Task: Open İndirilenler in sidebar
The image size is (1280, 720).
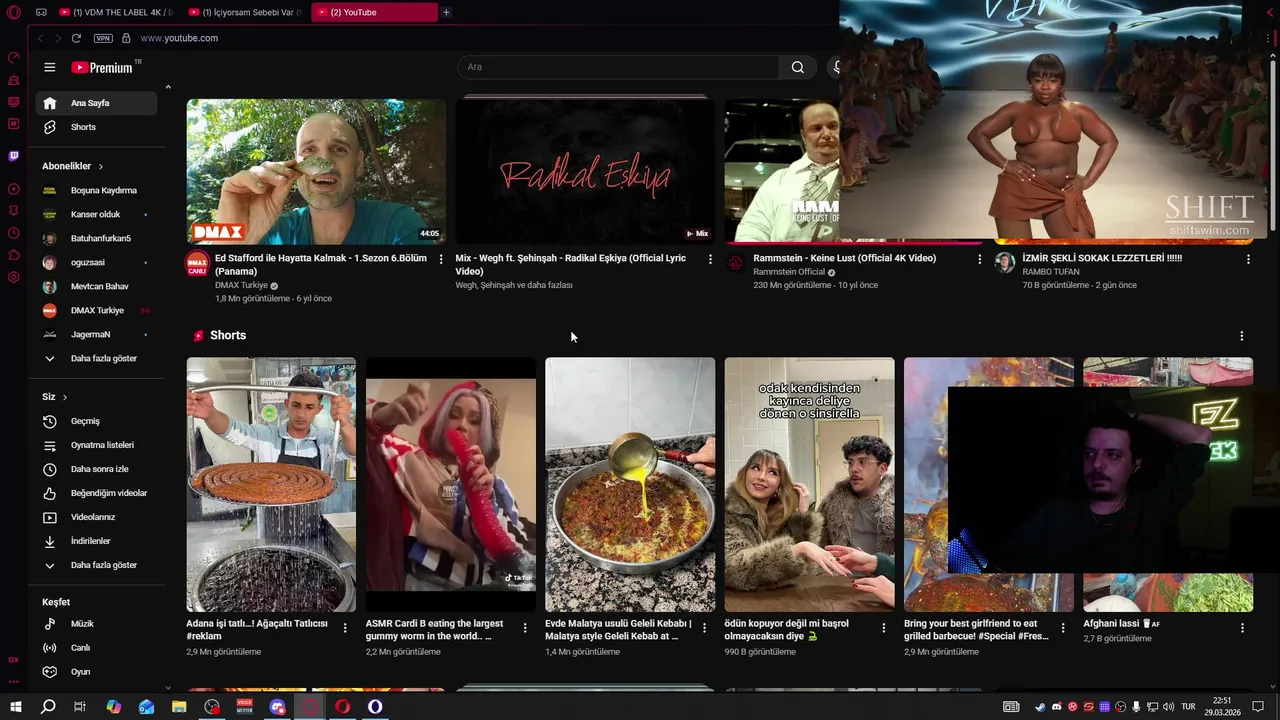Action: coord(96,541)
